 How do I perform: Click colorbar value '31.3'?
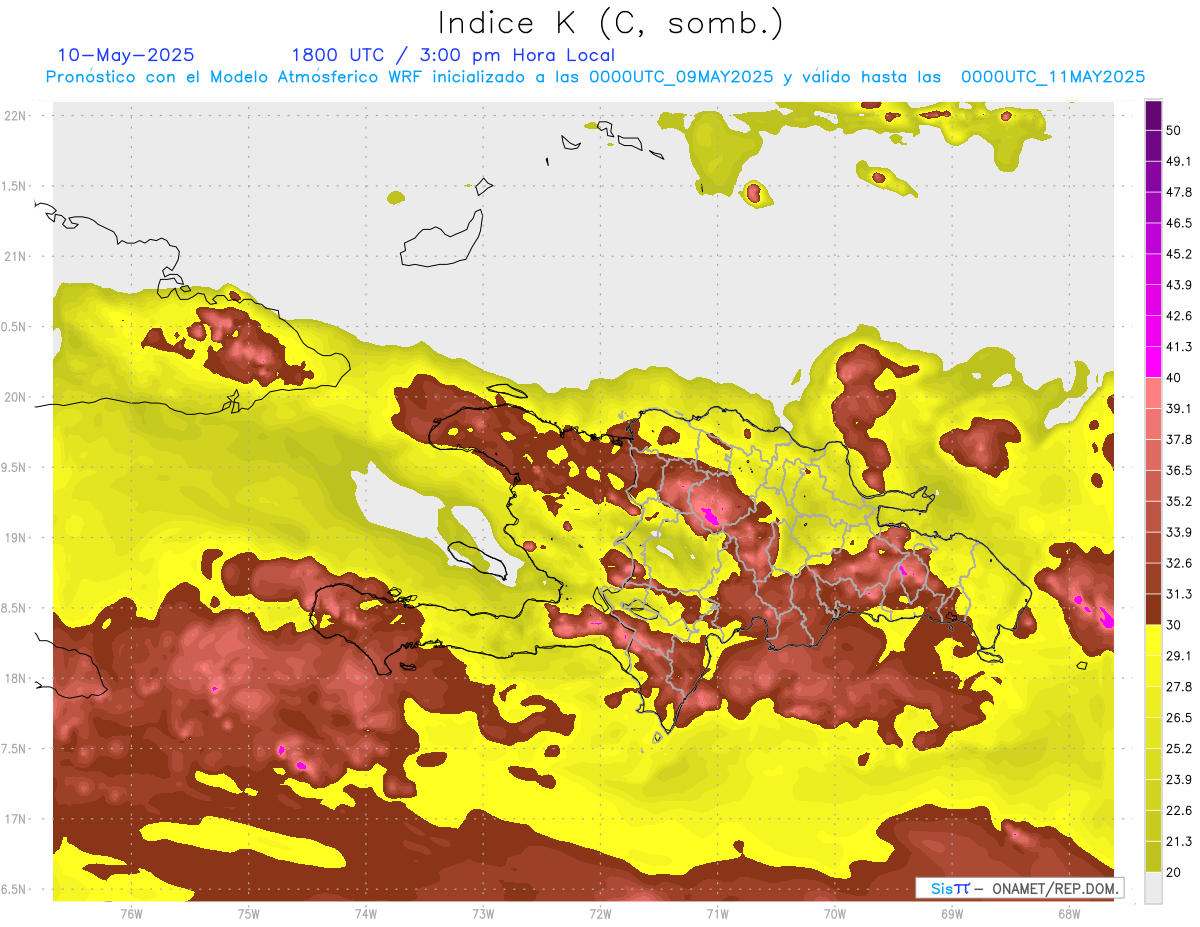(1179, 594)
